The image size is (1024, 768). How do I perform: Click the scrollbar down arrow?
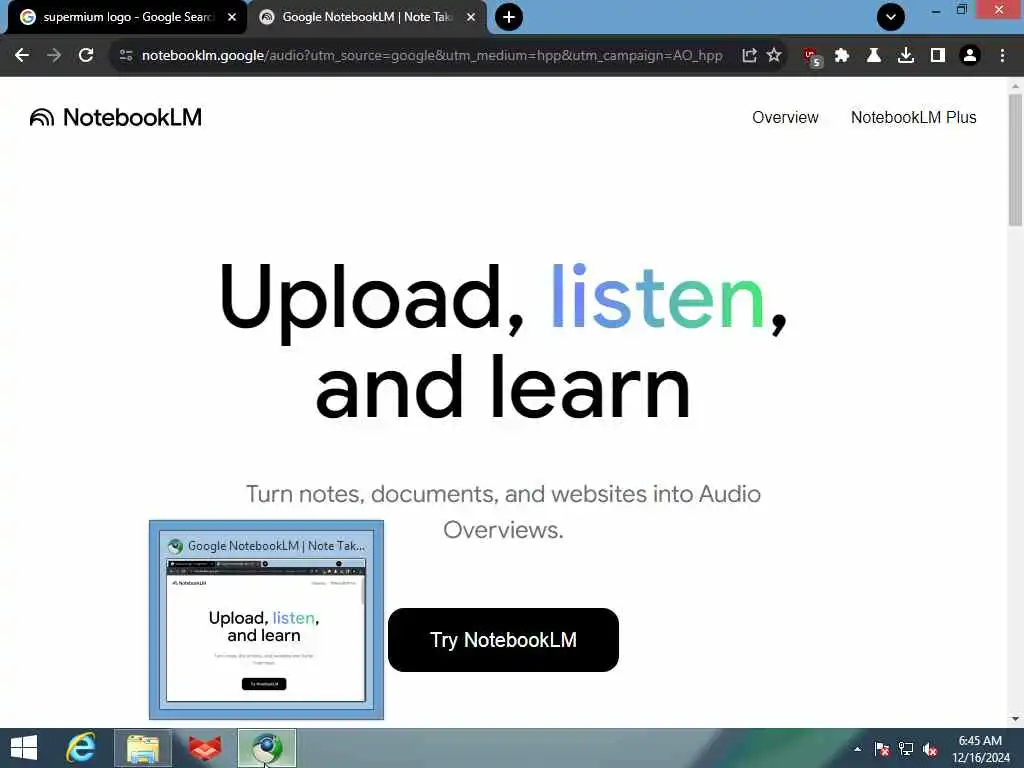click(1015, 719)
